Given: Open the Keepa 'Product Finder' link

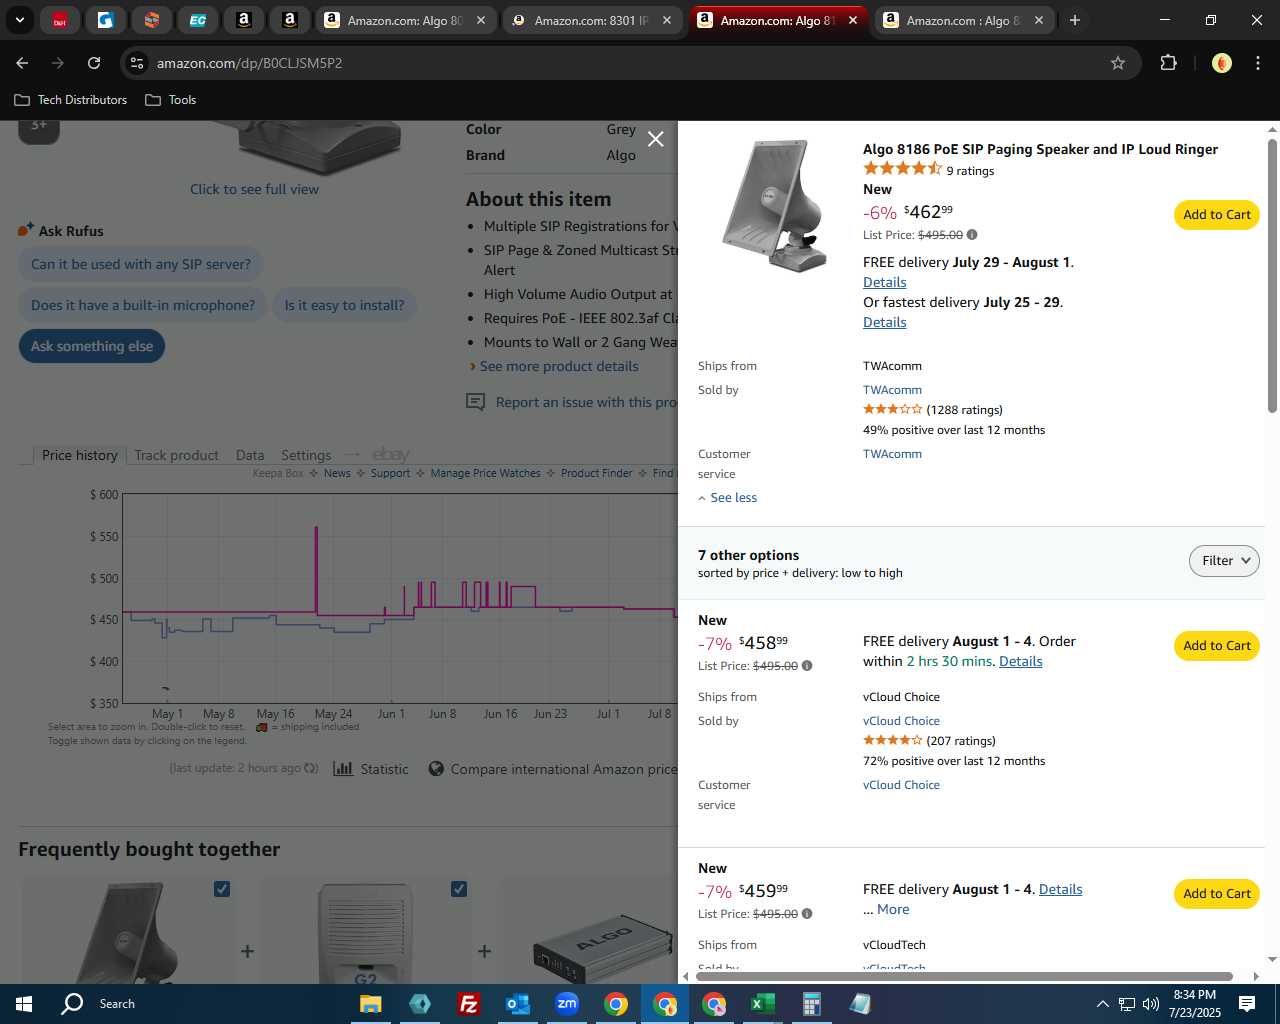Looking at the screenshot, I should [x=596, y=474].
